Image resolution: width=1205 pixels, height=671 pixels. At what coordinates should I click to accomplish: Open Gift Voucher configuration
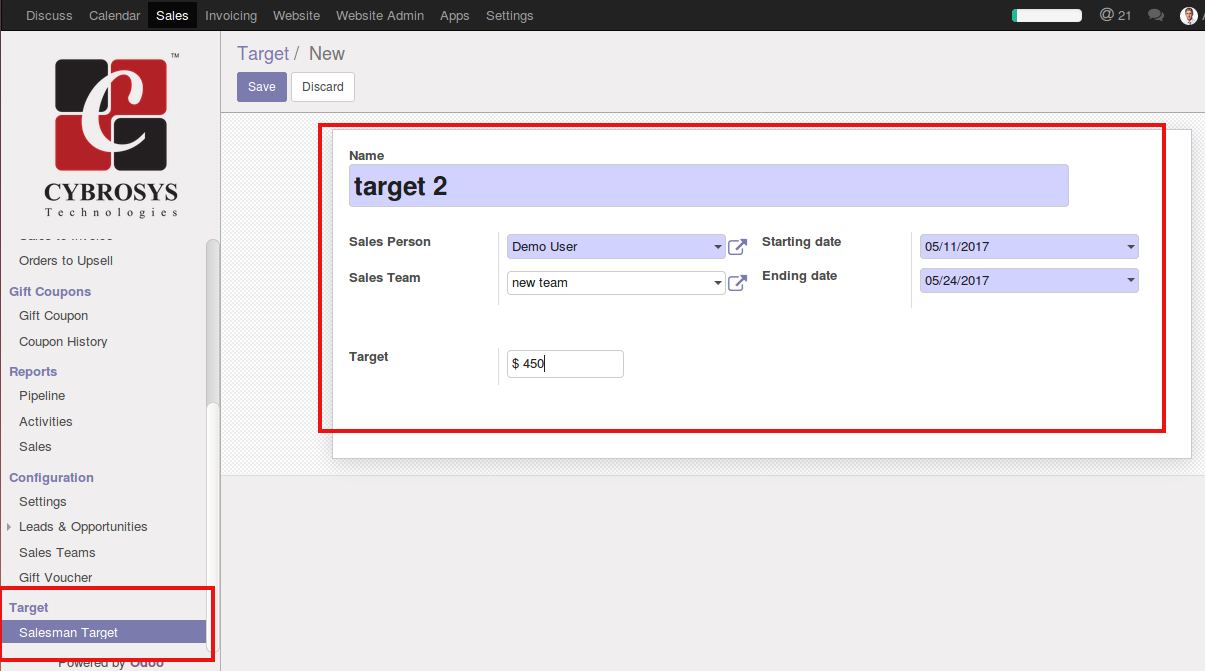pyautogui.click(x=56, y=578)
